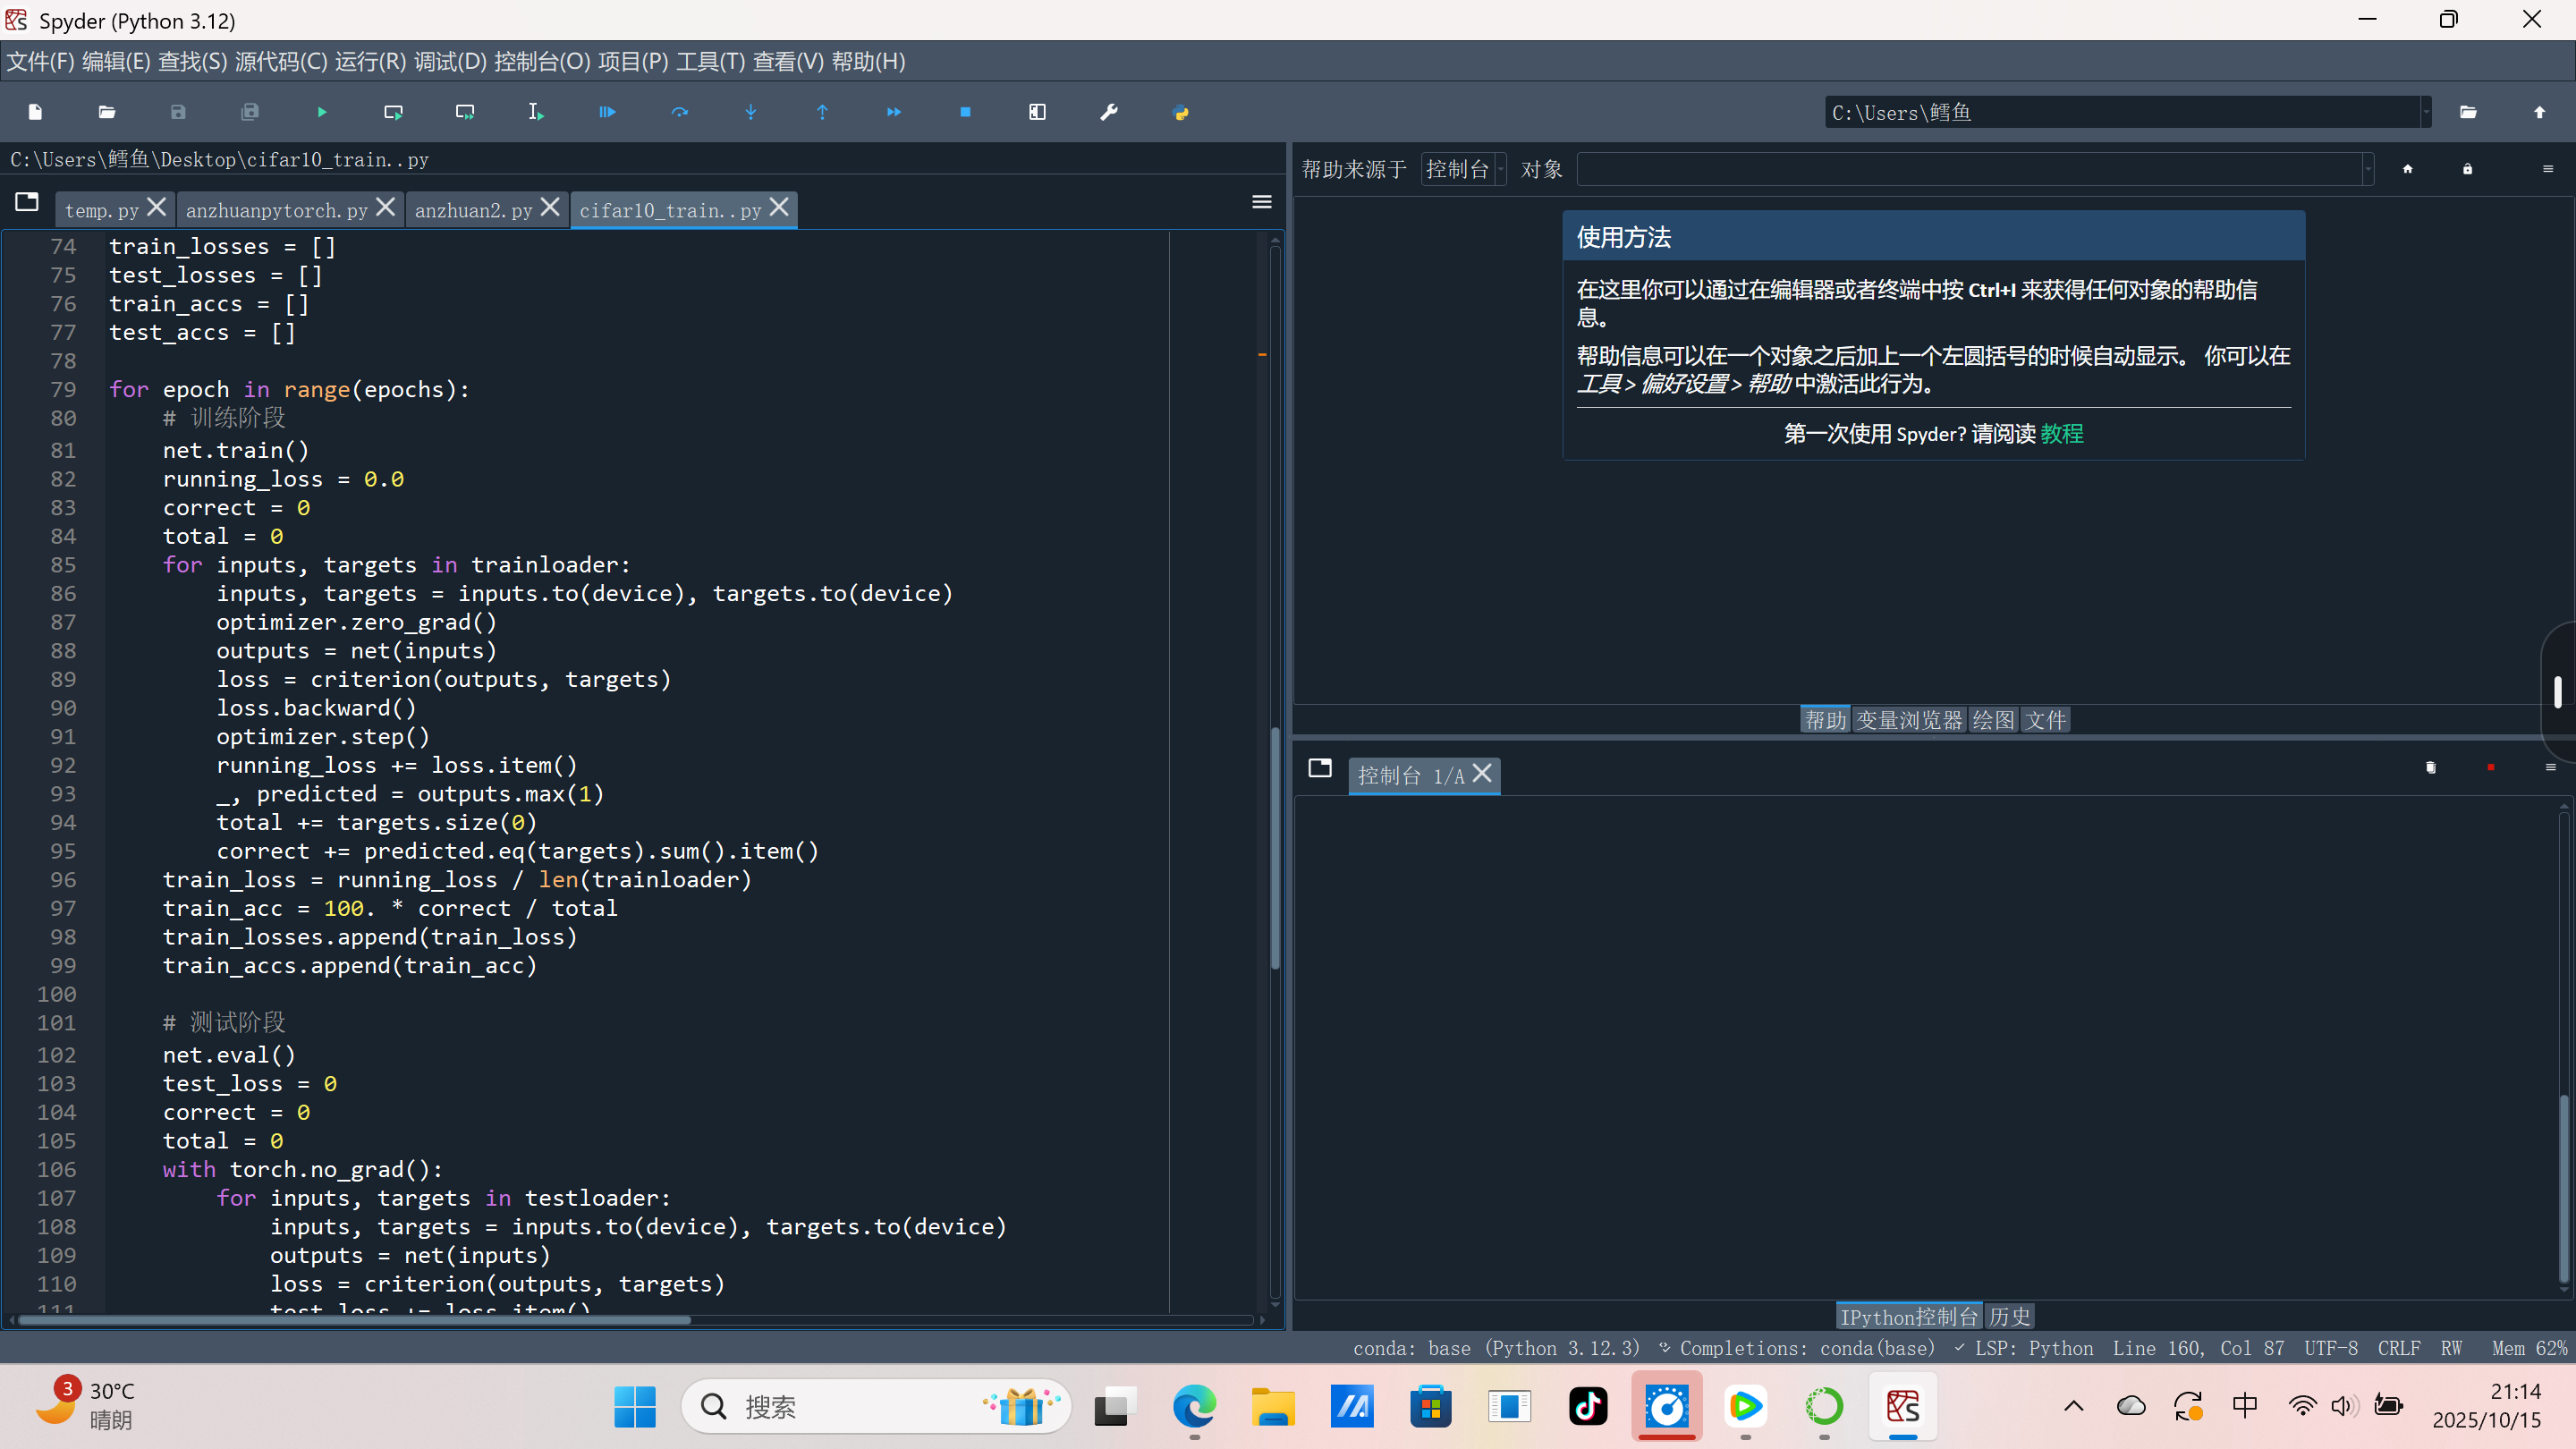Toggle maximize current pane icon
2576x1449 pixels.
(1037, 112)
